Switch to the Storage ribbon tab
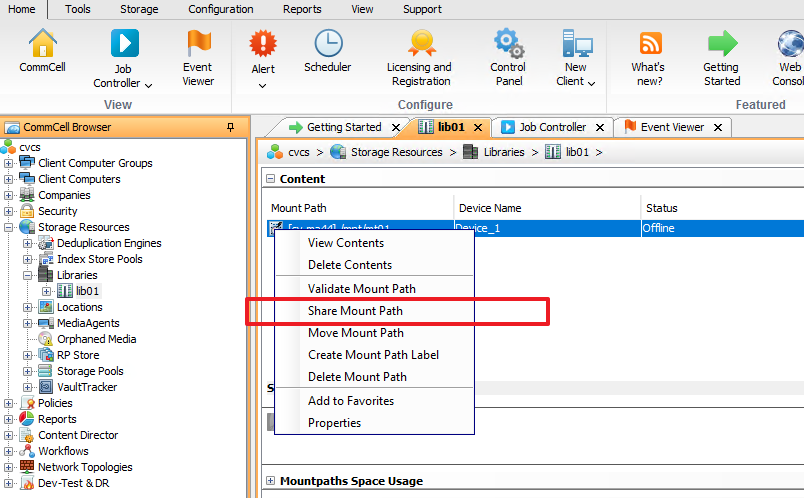The height and width of the screenshot is (498, 804). point(139,9)
